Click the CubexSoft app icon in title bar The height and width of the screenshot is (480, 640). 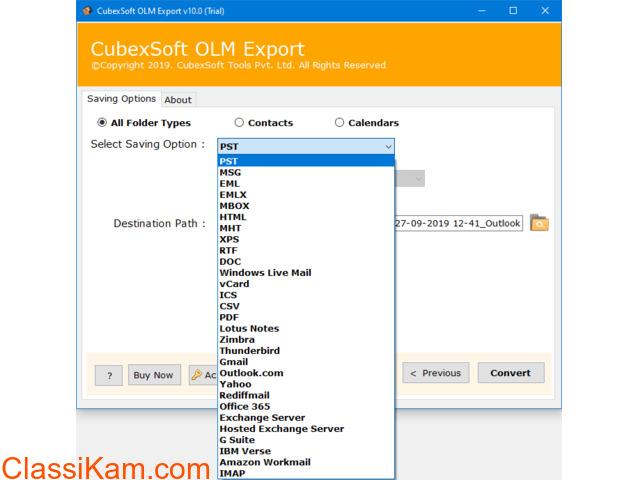87,11
